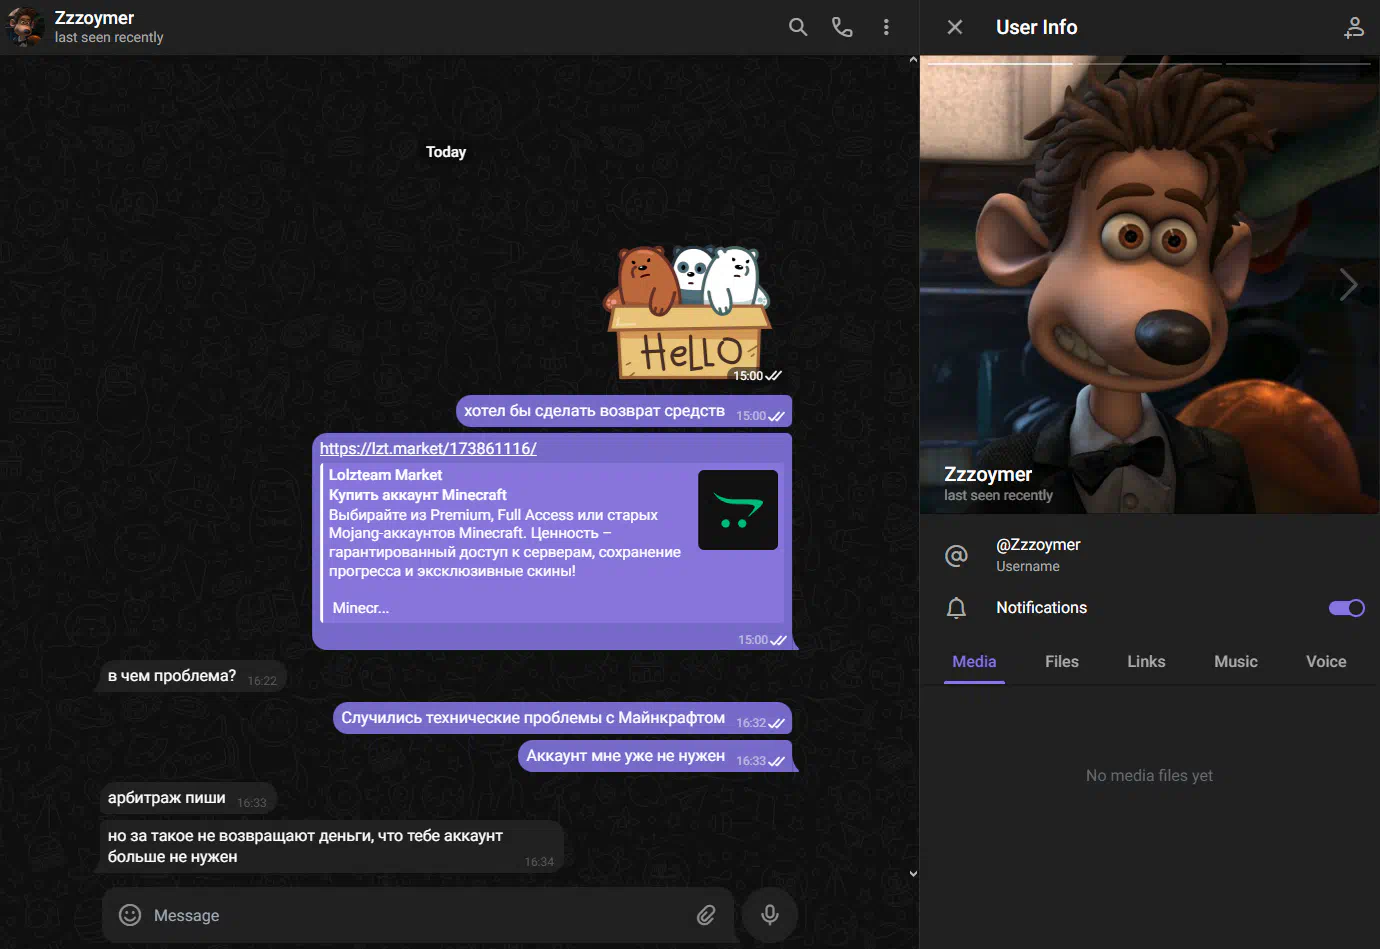This screenshot has width=1380, height=949.
Task: Open the chat three-dot options menu
Action: point(886,27)
